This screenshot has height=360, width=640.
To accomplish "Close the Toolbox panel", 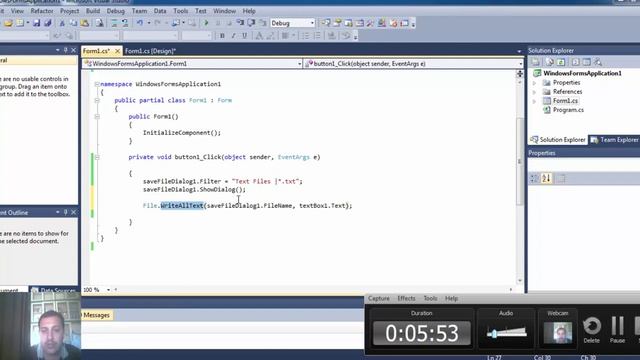I will (x=73, y=50).
